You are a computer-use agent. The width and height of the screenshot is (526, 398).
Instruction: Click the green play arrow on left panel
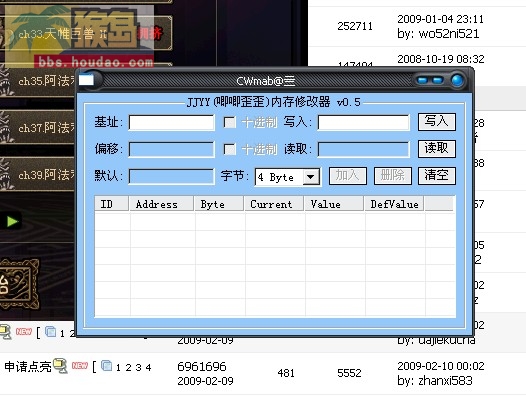[12, 221]
